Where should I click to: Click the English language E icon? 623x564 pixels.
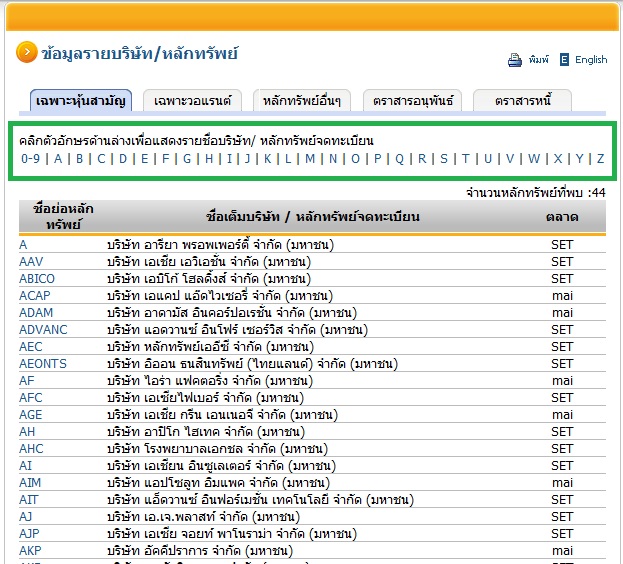[x=564, y=60]
